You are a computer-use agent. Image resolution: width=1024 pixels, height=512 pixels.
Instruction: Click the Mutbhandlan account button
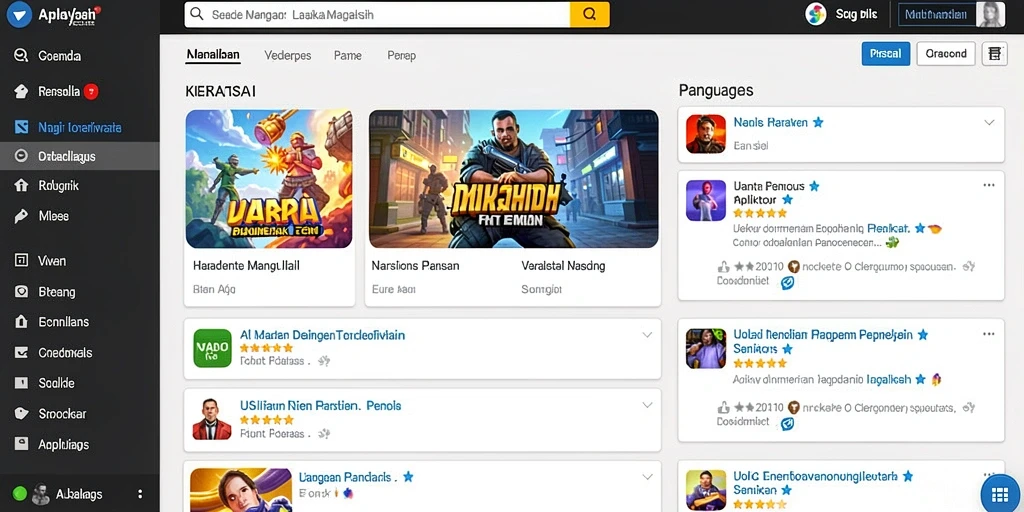click(x=938, y=14)
